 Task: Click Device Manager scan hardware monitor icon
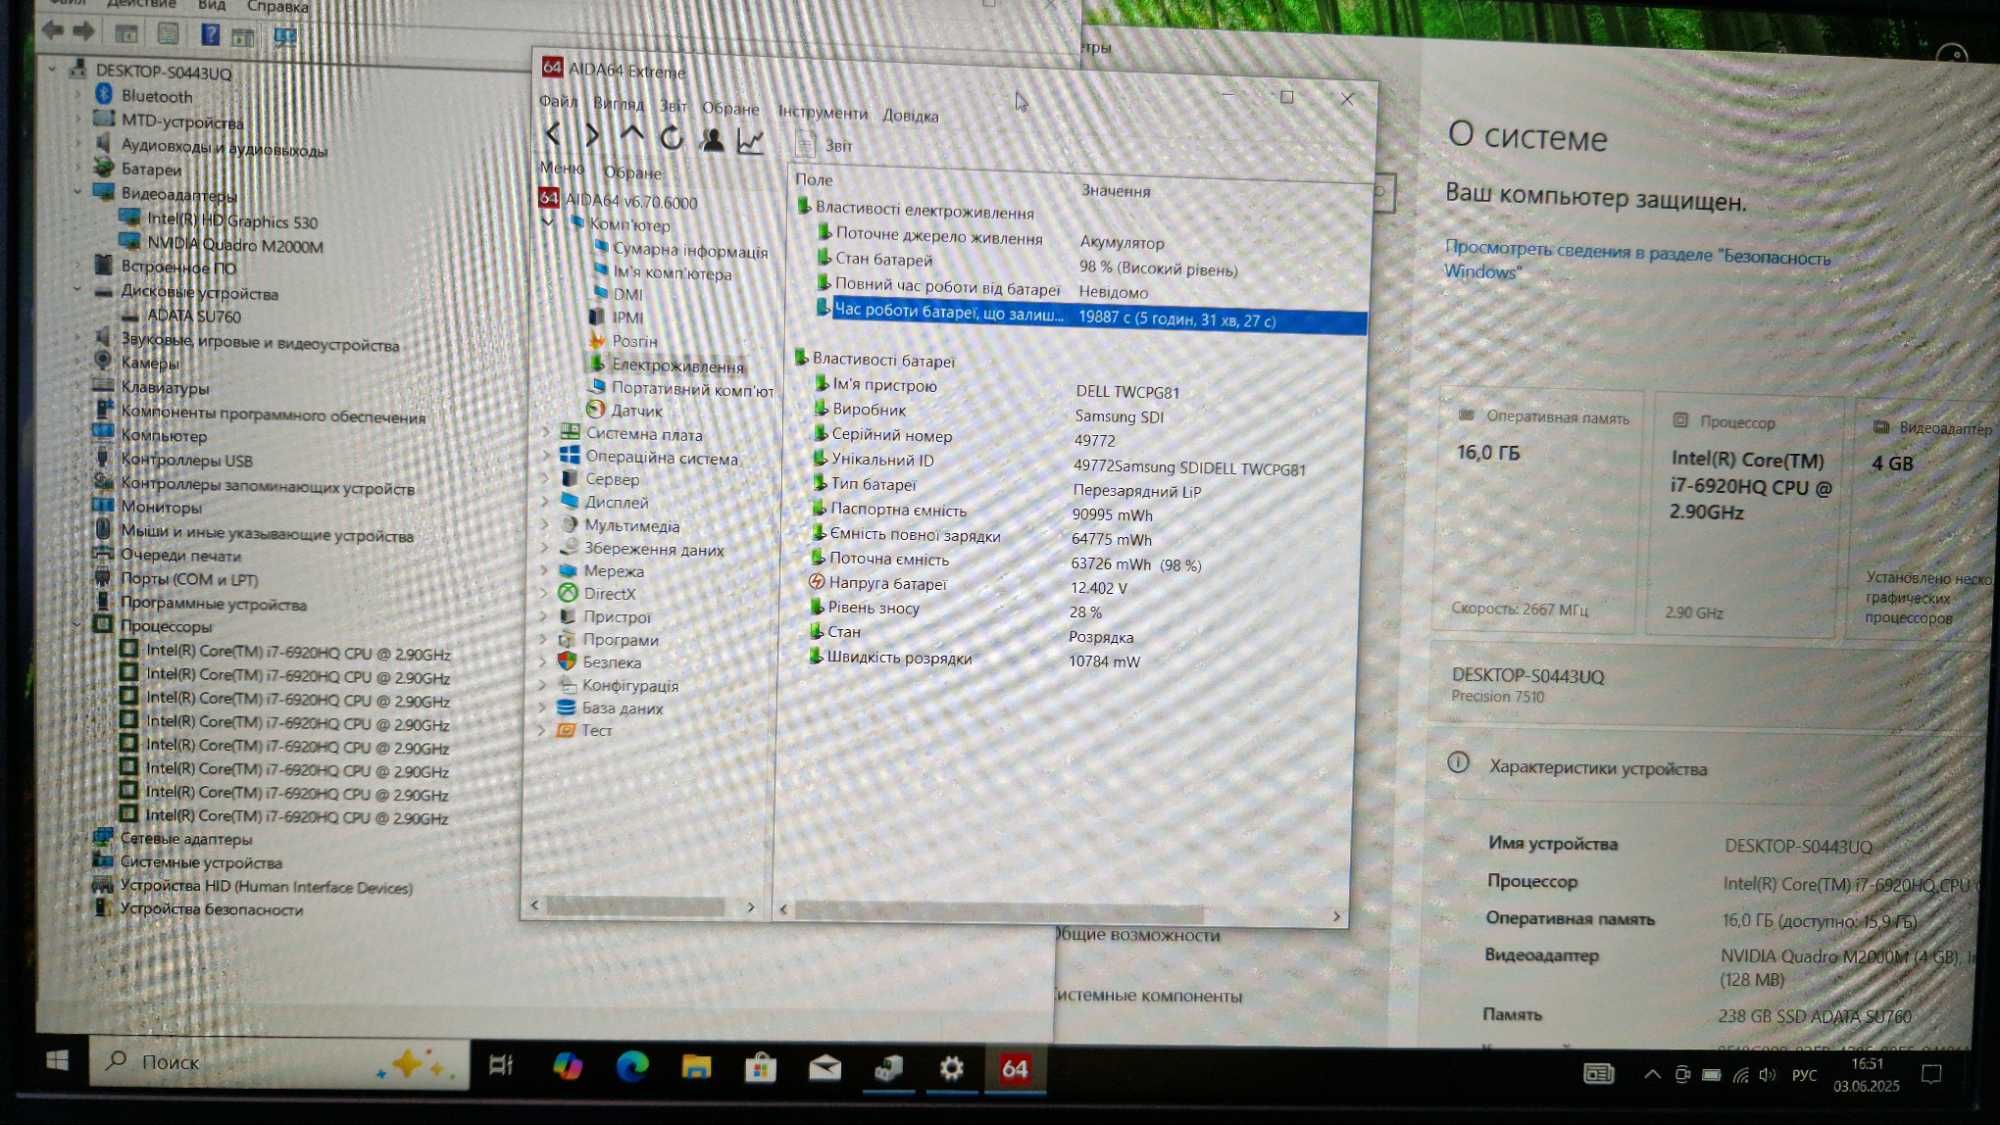tap(285, 37)
